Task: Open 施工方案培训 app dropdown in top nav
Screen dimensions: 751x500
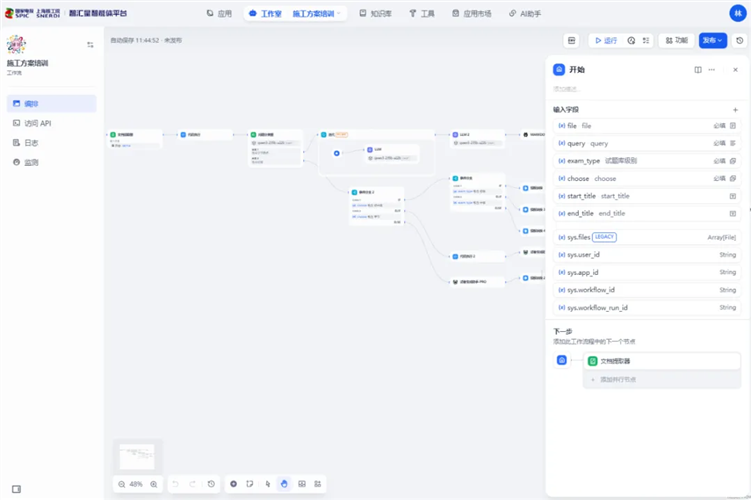Action: 316,14
